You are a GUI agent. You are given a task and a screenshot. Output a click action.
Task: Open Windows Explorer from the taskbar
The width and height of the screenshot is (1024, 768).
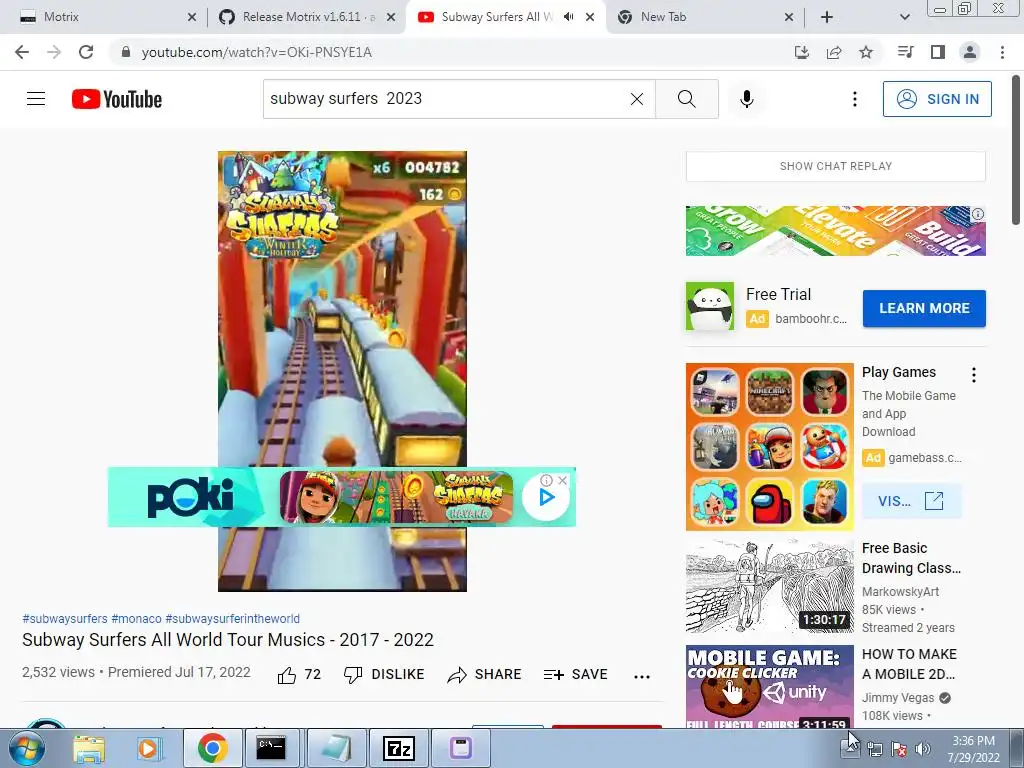pos(89,748)
